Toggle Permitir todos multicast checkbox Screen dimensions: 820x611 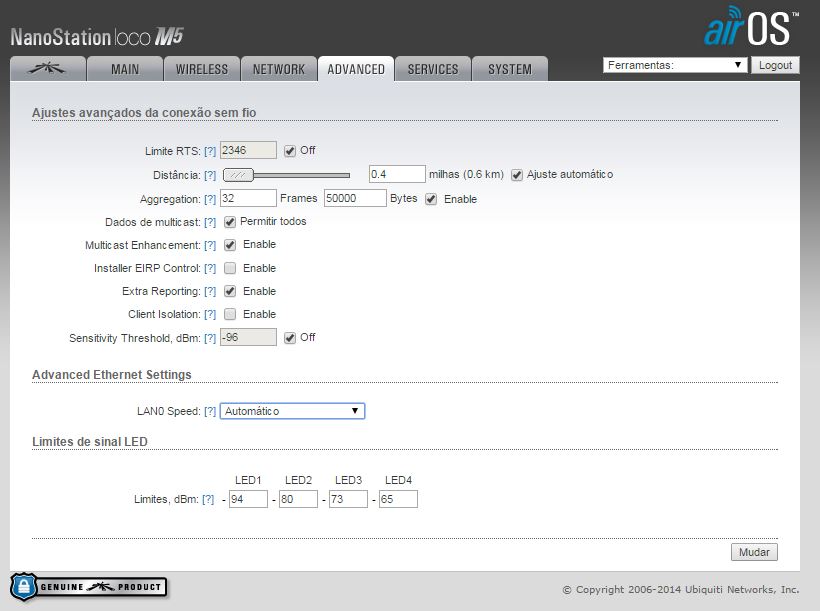(230, 222)
